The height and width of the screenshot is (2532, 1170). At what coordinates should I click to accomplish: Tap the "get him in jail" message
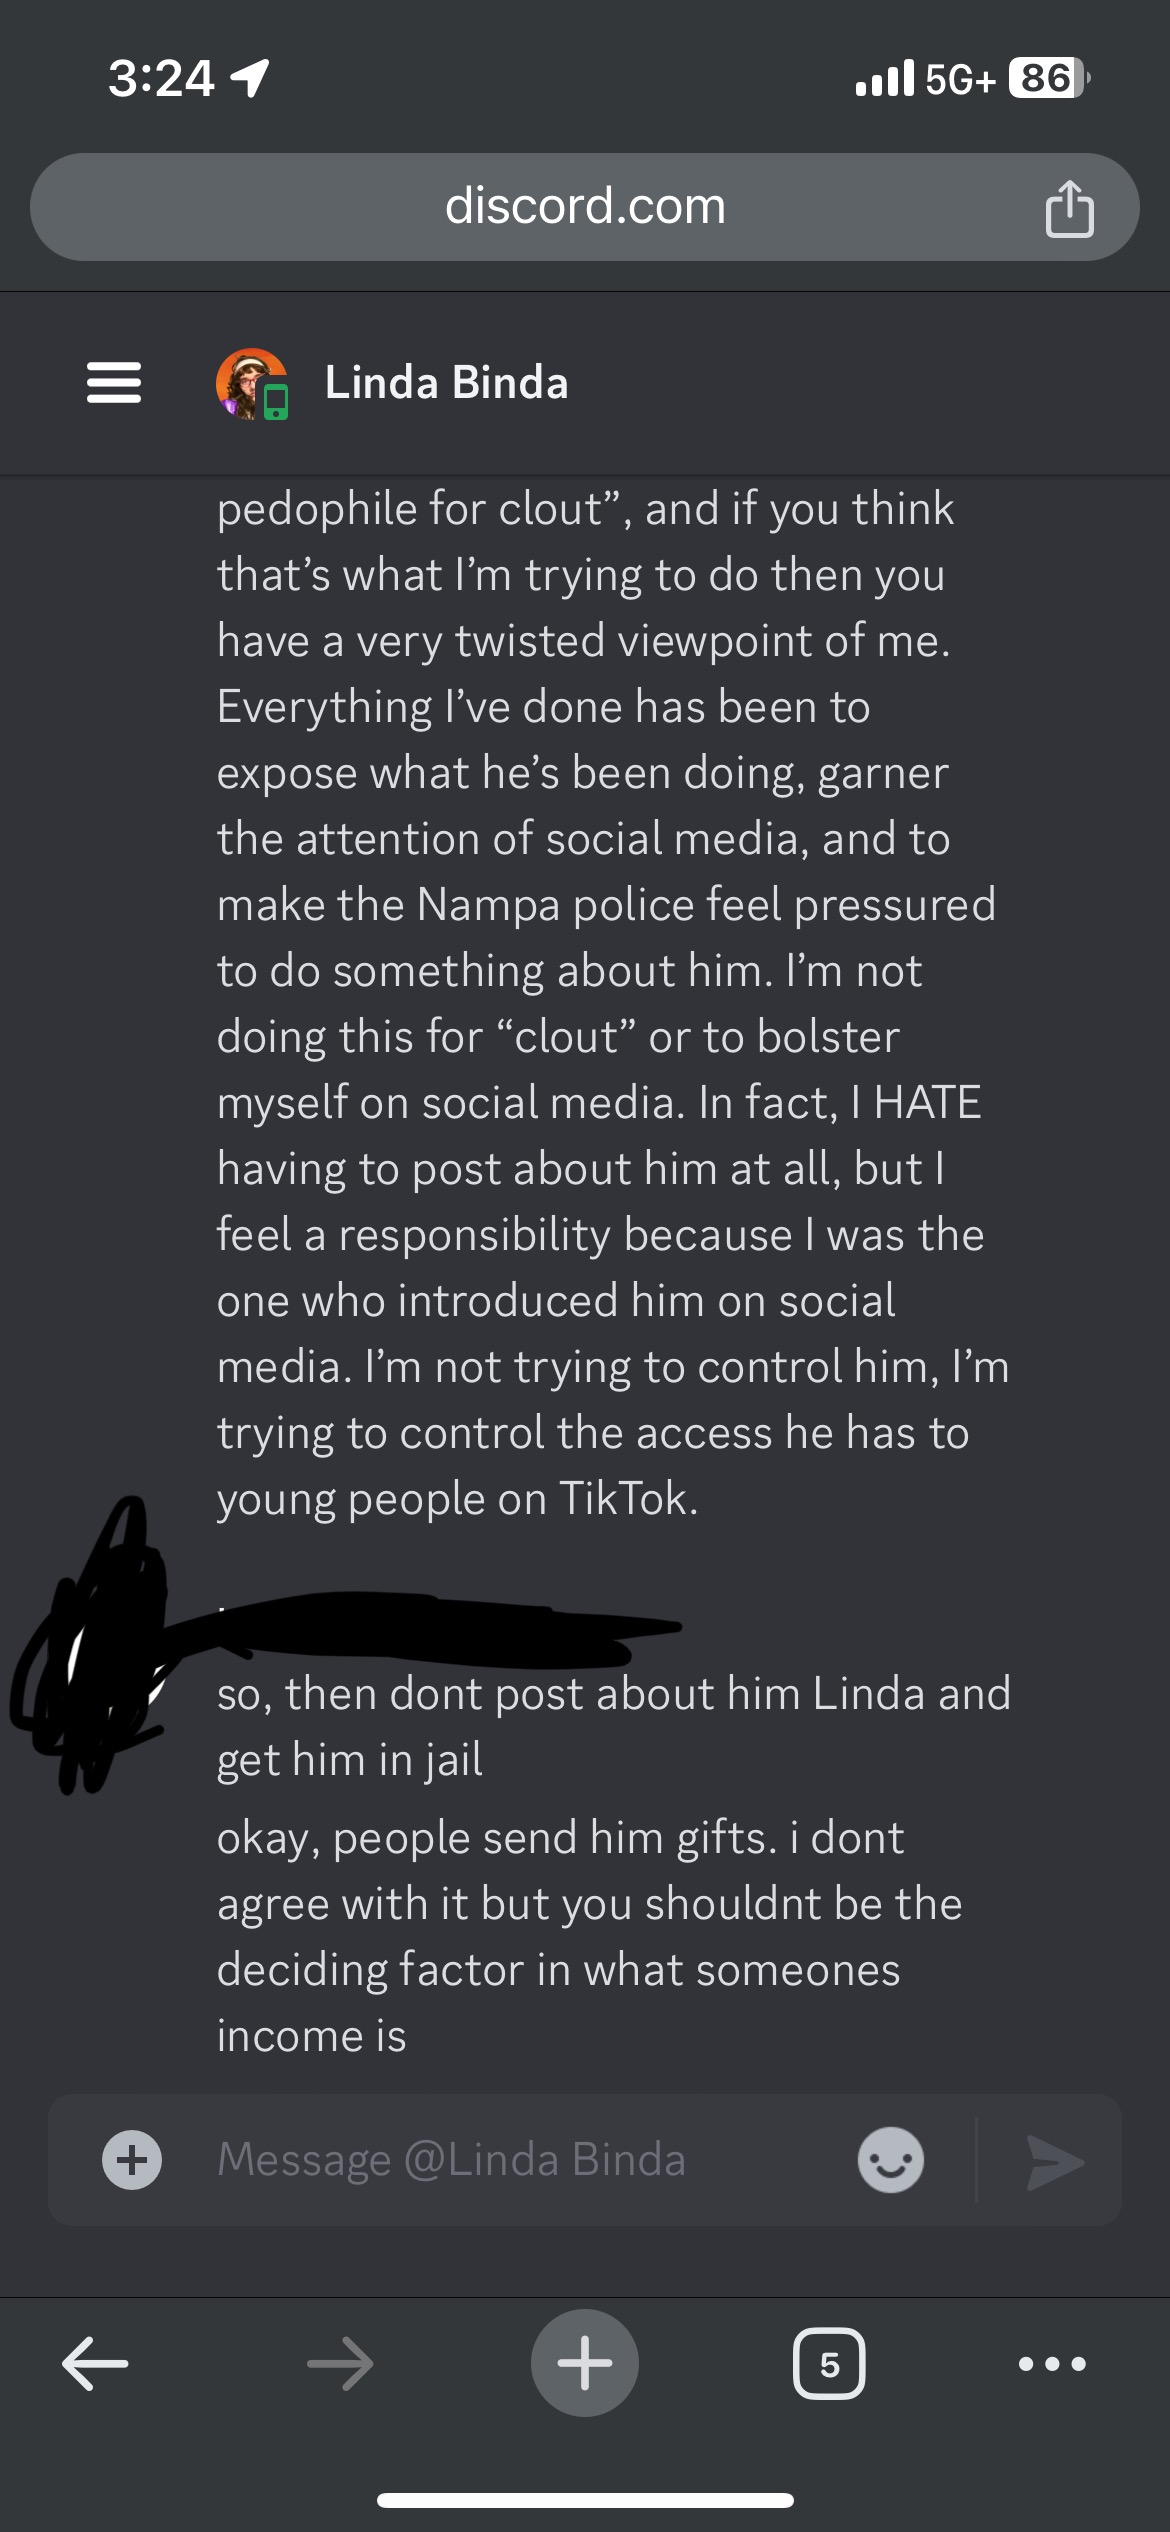614,1726
